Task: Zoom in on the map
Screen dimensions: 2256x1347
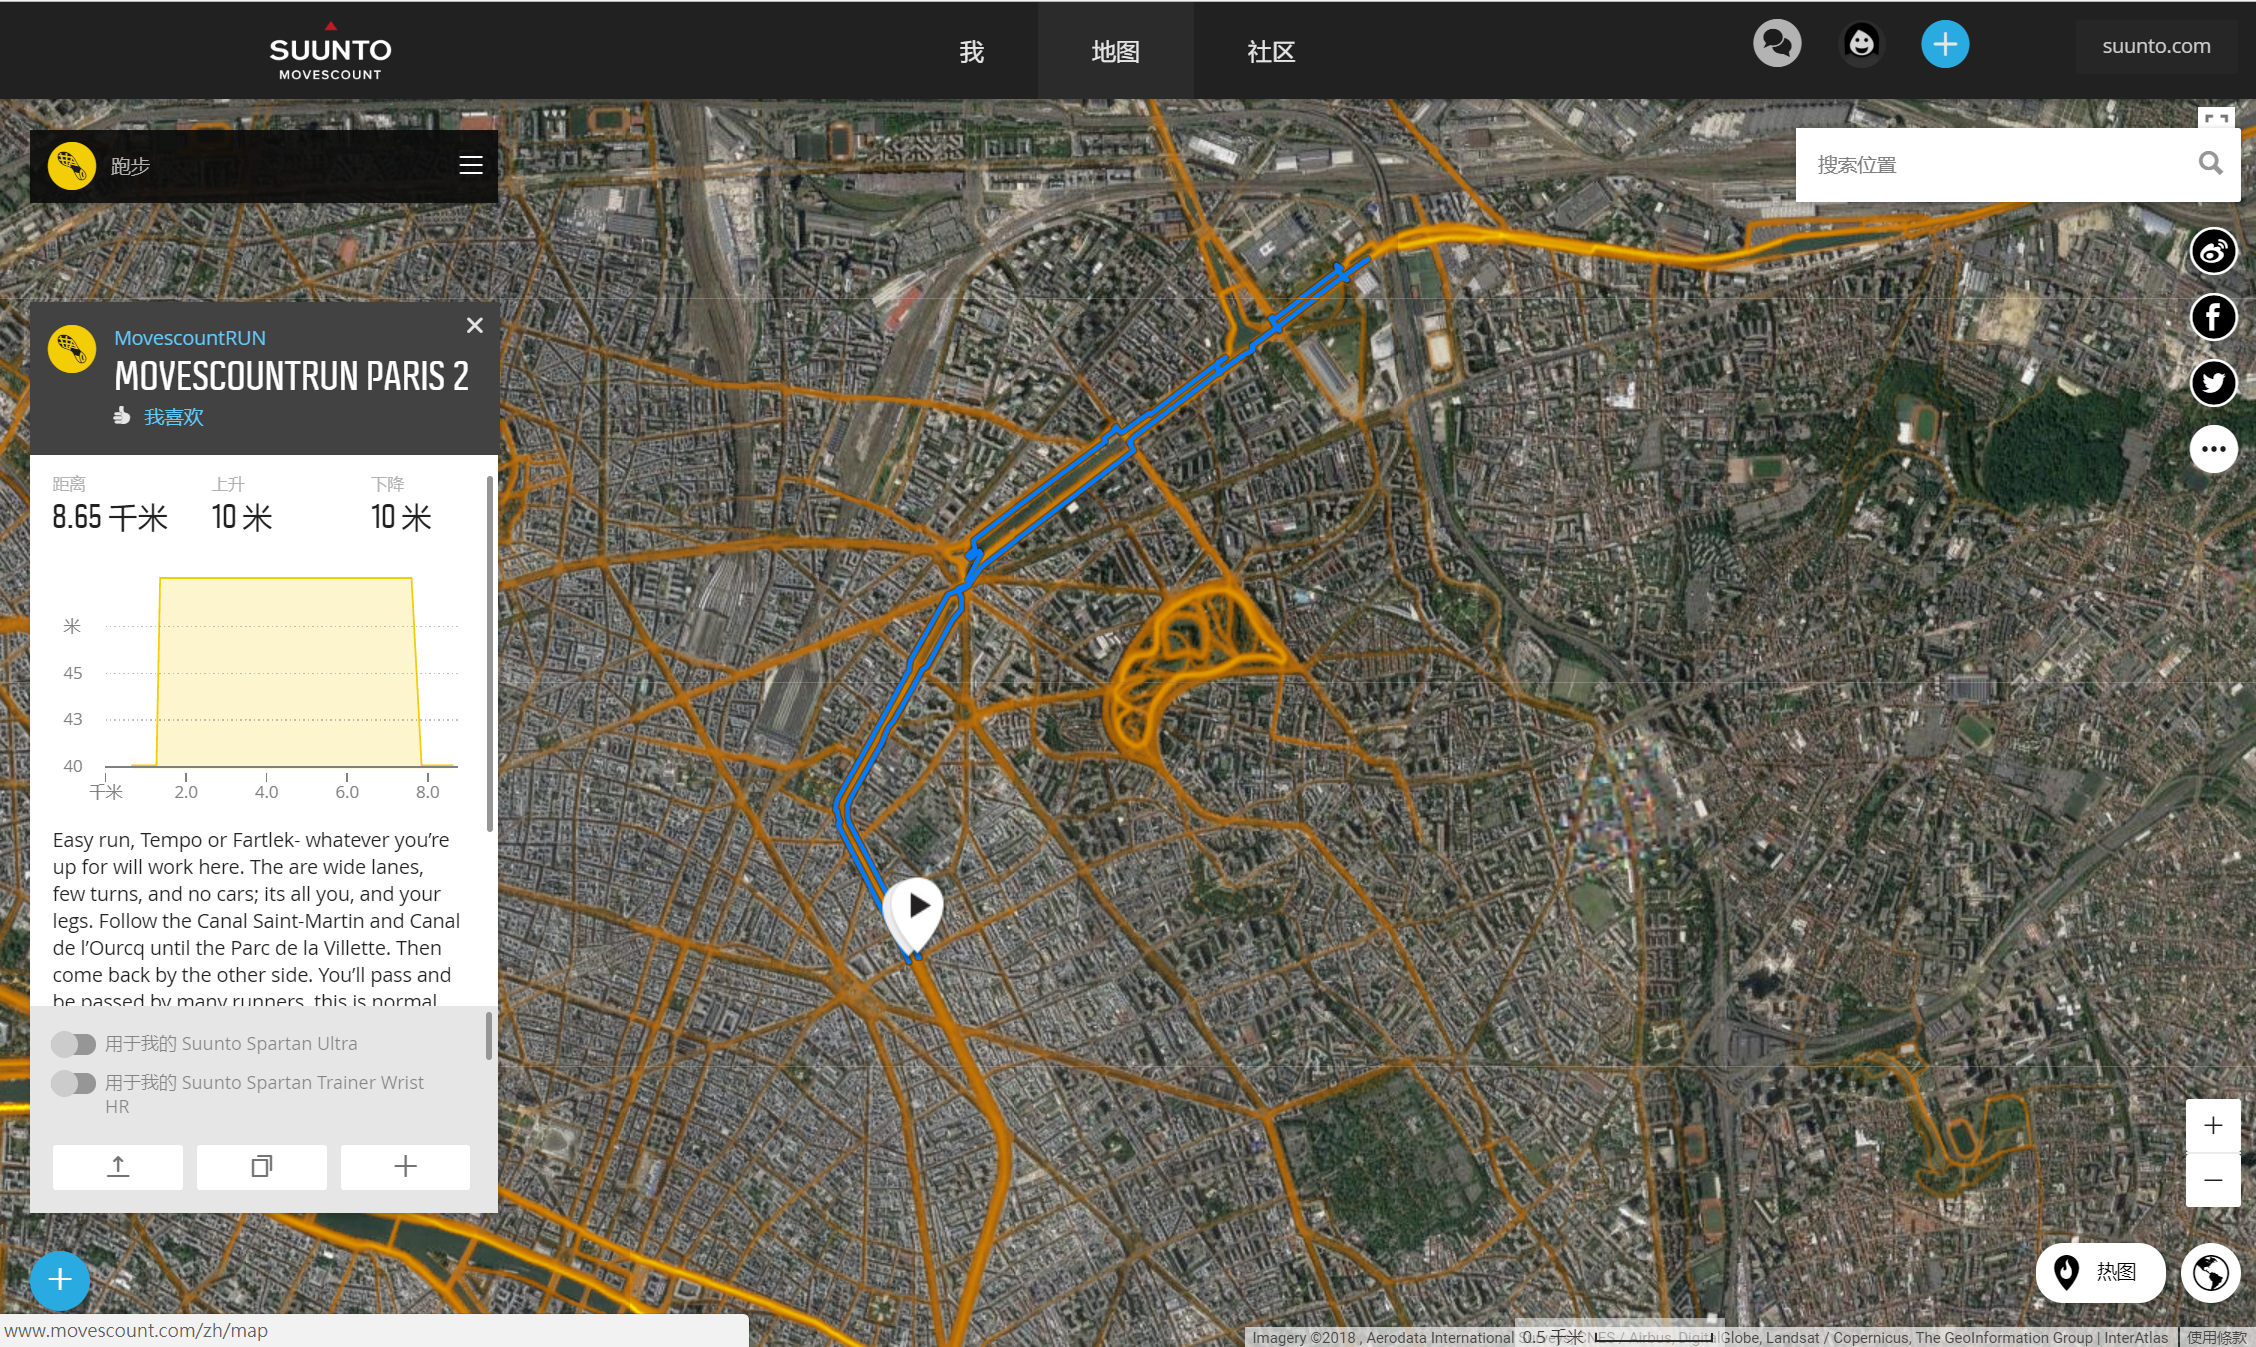Action: click(2213, 1126)
